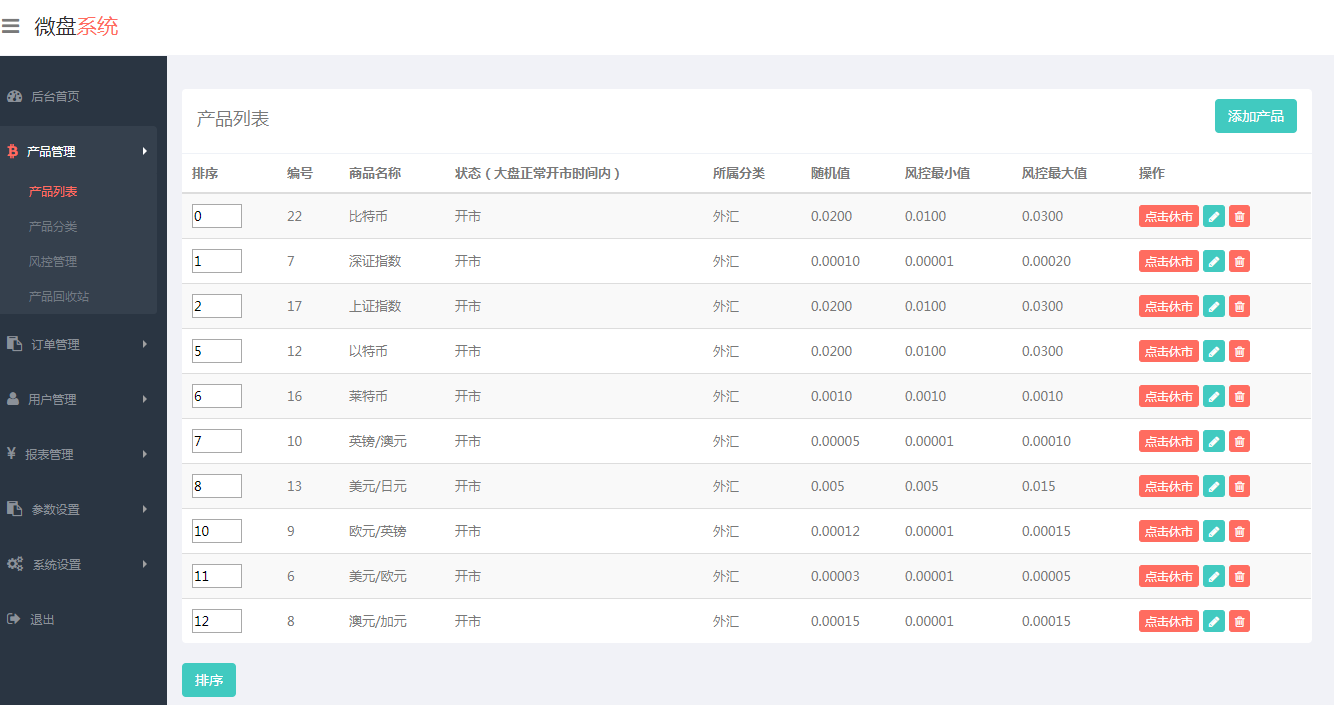Select 产品列表 submenu item
Screen dimensions: 1334x705
tap(53, 192)
